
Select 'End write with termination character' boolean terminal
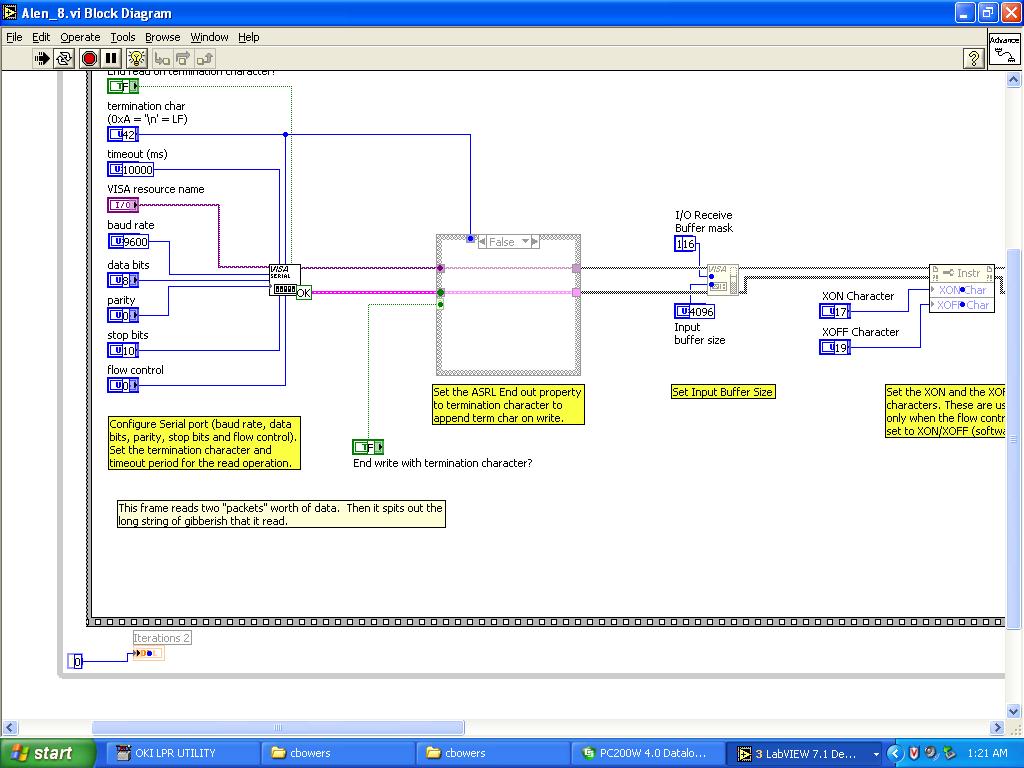tap(368, 447)
